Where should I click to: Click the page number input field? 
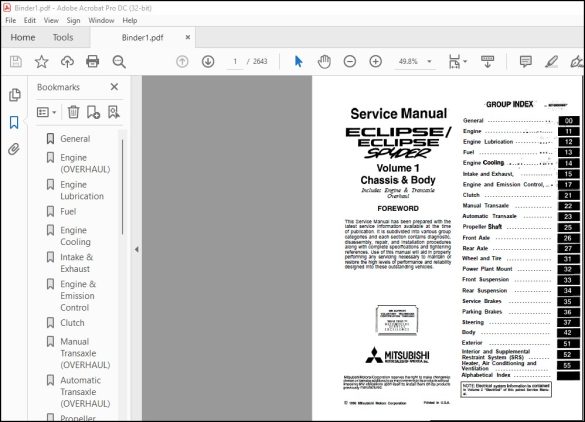coord(235,62)
